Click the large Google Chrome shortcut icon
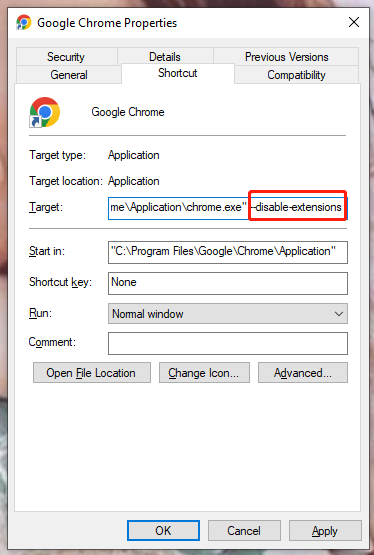This screenshot has width=374, height=555. click(x=45, y=112)
